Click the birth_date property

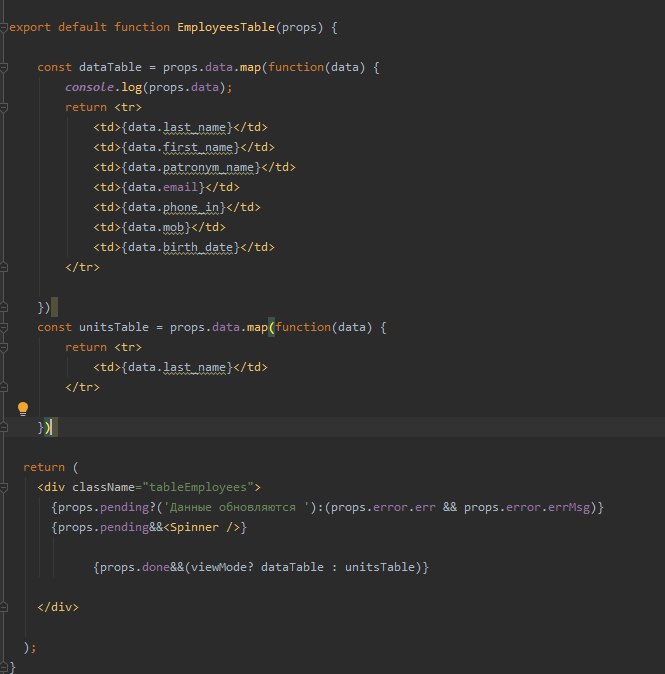click(198, 247)
